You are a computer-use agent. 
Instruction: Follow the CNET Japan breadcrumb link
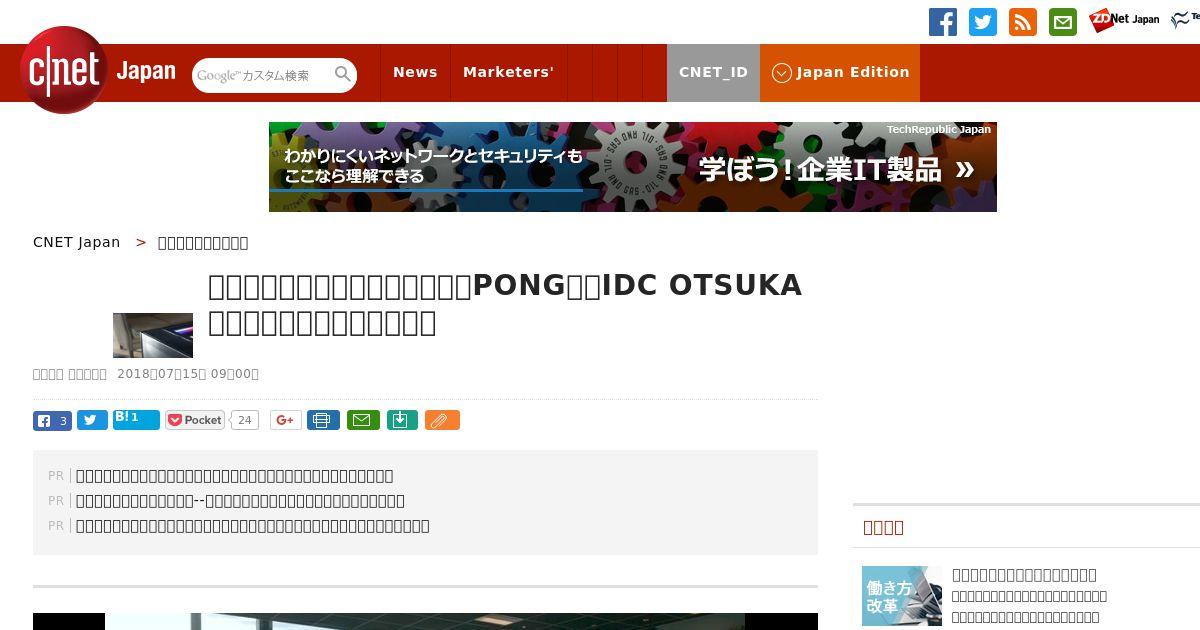tap(76, 242)
